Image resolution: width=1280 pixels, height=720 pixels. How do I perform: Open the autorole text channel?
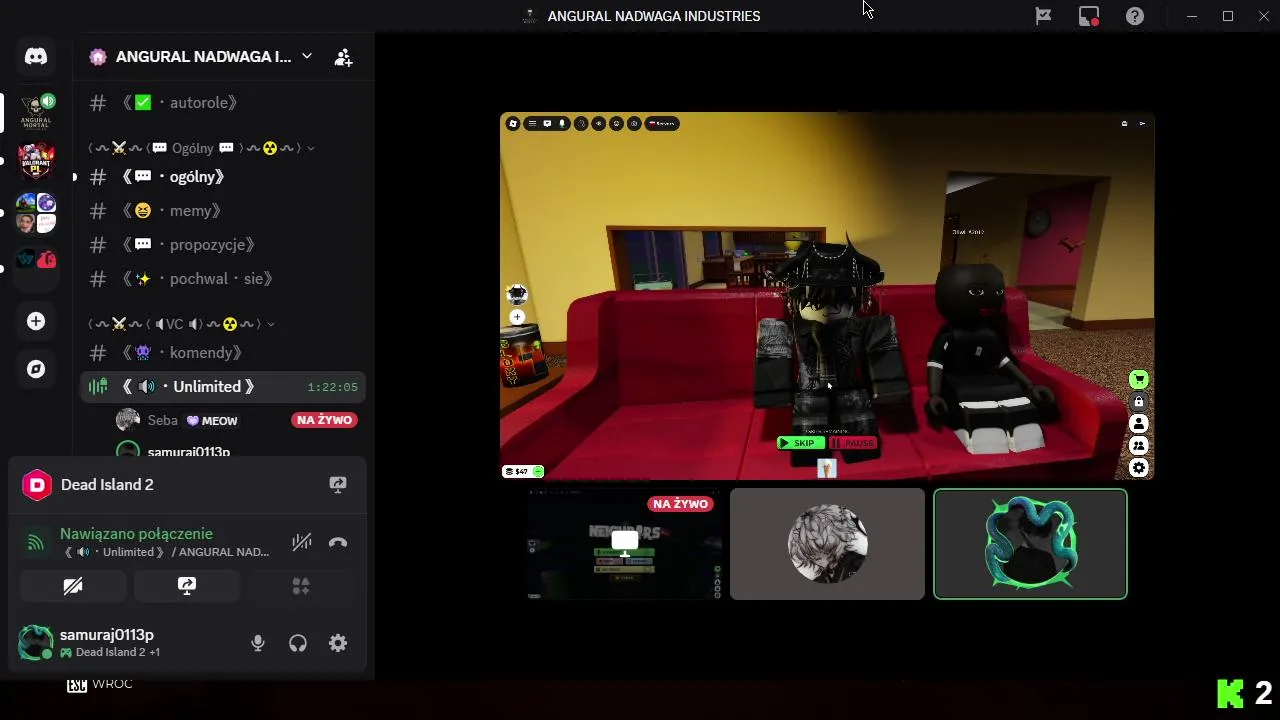pyautogui.click(x=222, y=102)
